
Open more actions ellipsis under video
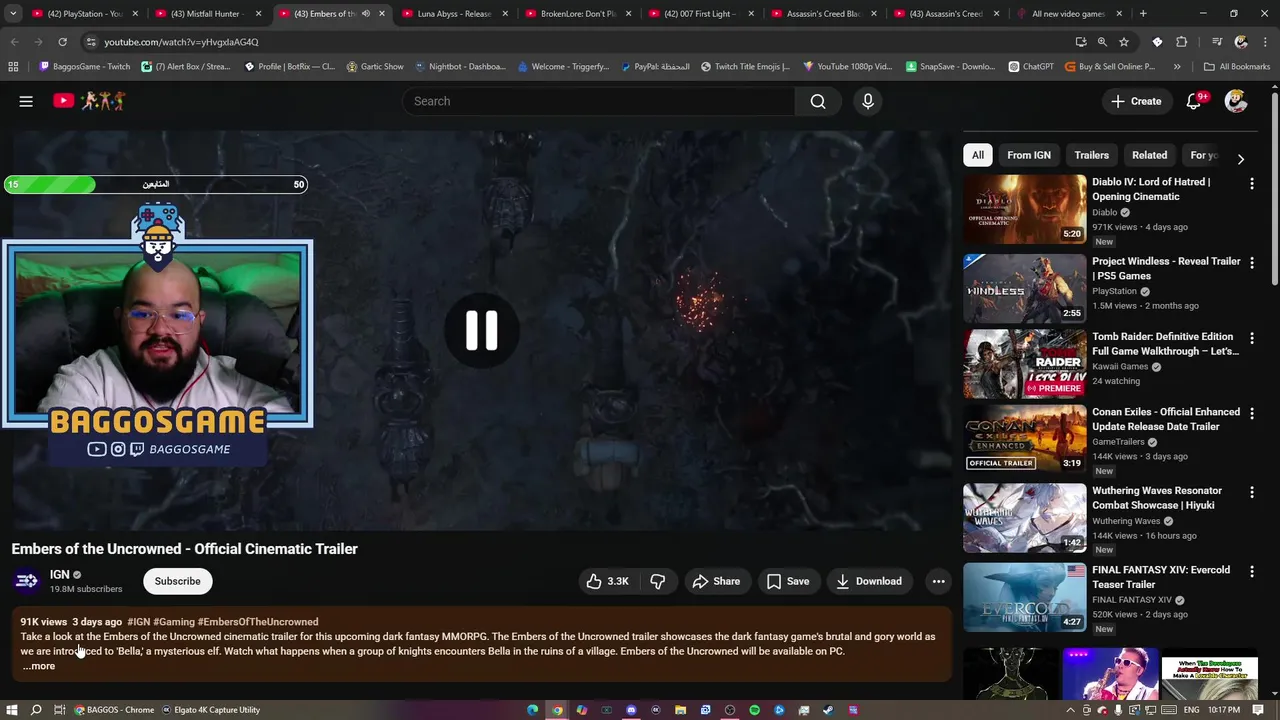coord(938,581)
